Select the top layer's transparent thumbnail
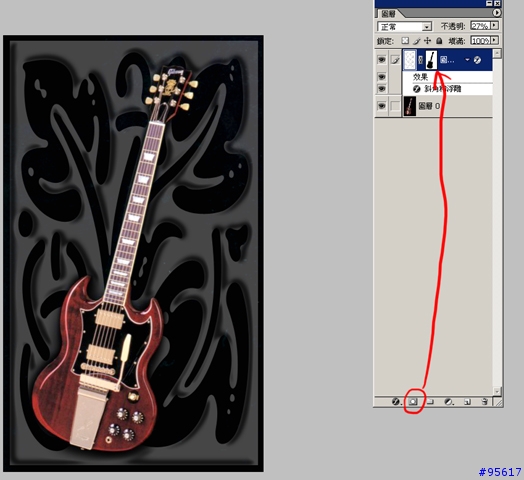The height and width of the screenshot is (480, 524). point(410,60)
